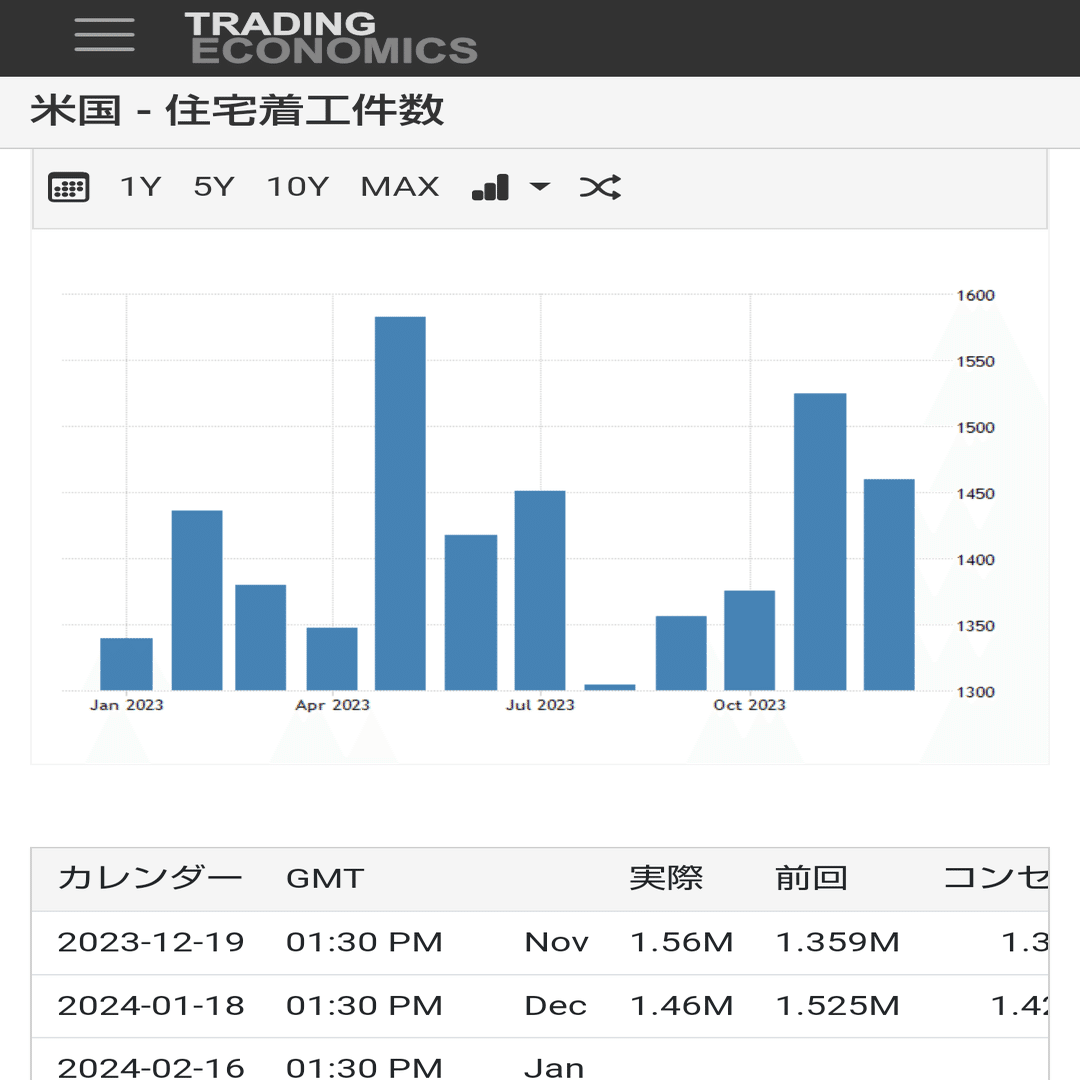Open the calendar date range picker
Screen dimensions: 1080x1080
[68, 187]
